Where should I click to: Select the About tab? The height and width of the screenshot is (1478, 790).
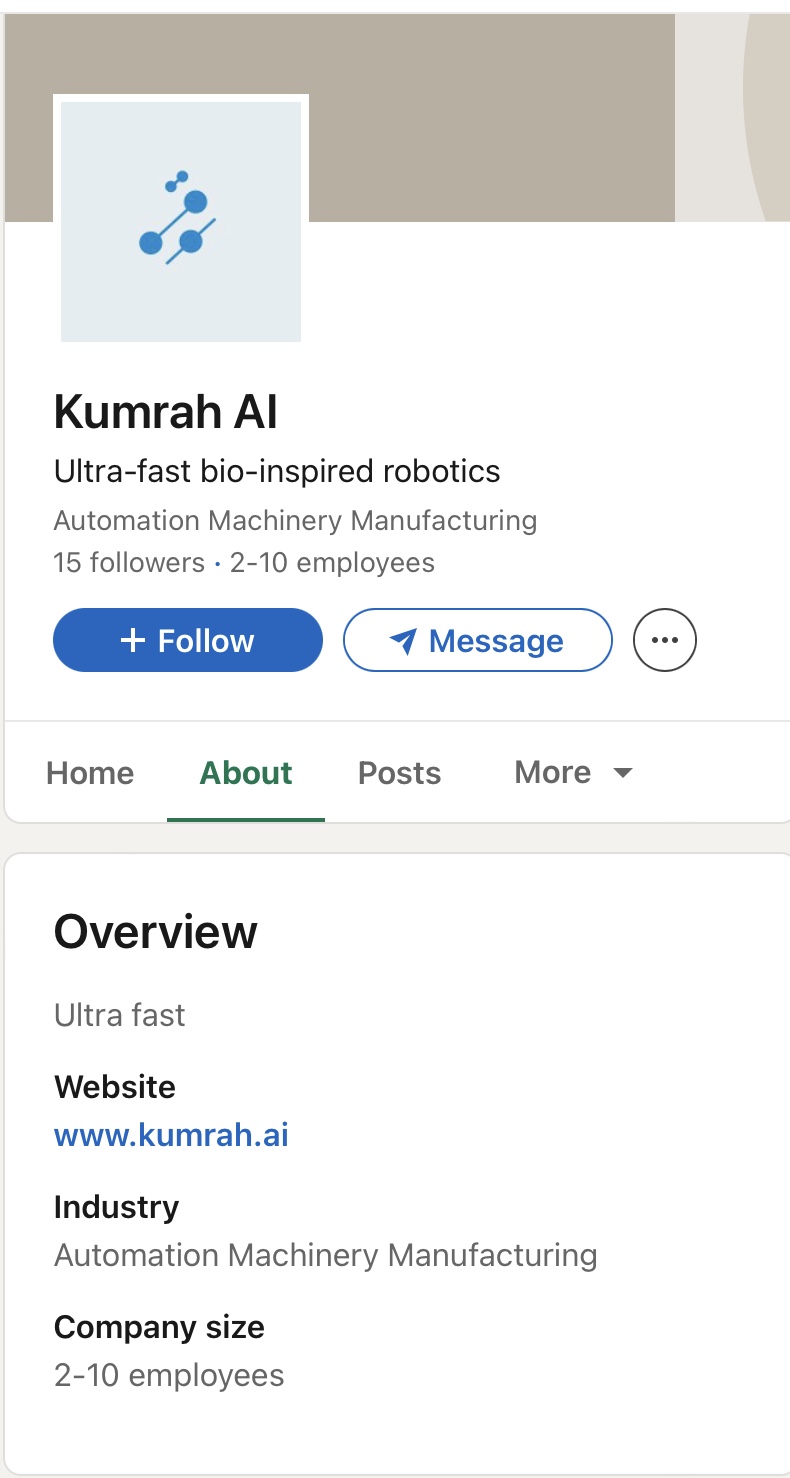[x=246, y=773]
